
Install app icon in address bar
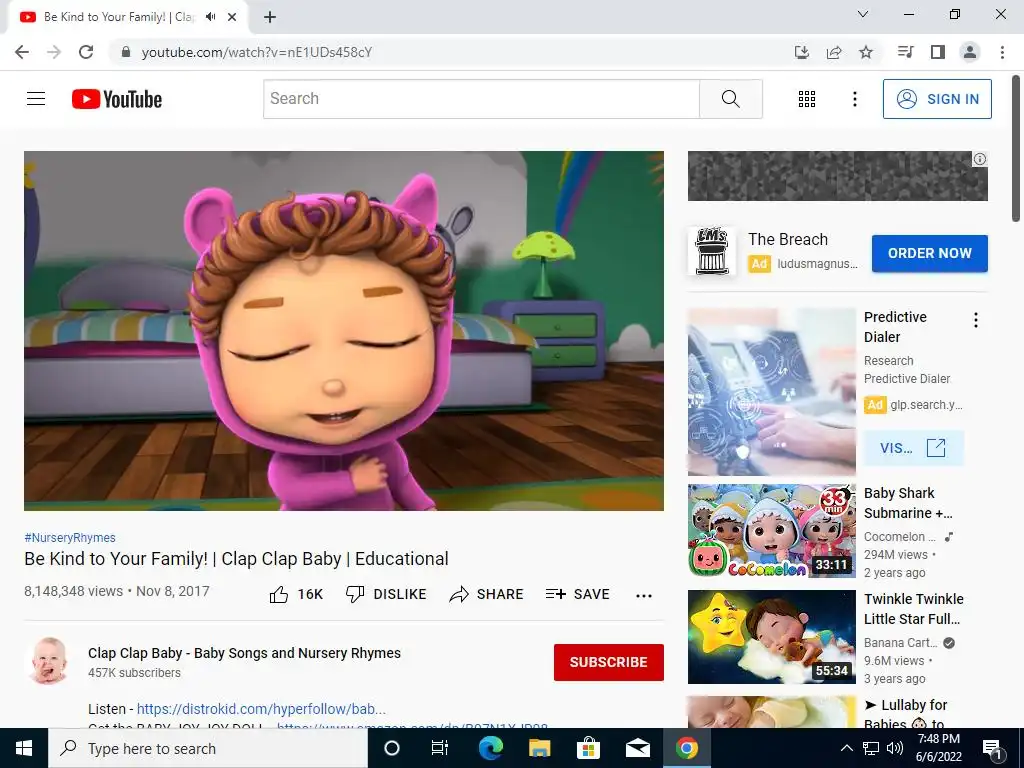[x=802, y=52]
